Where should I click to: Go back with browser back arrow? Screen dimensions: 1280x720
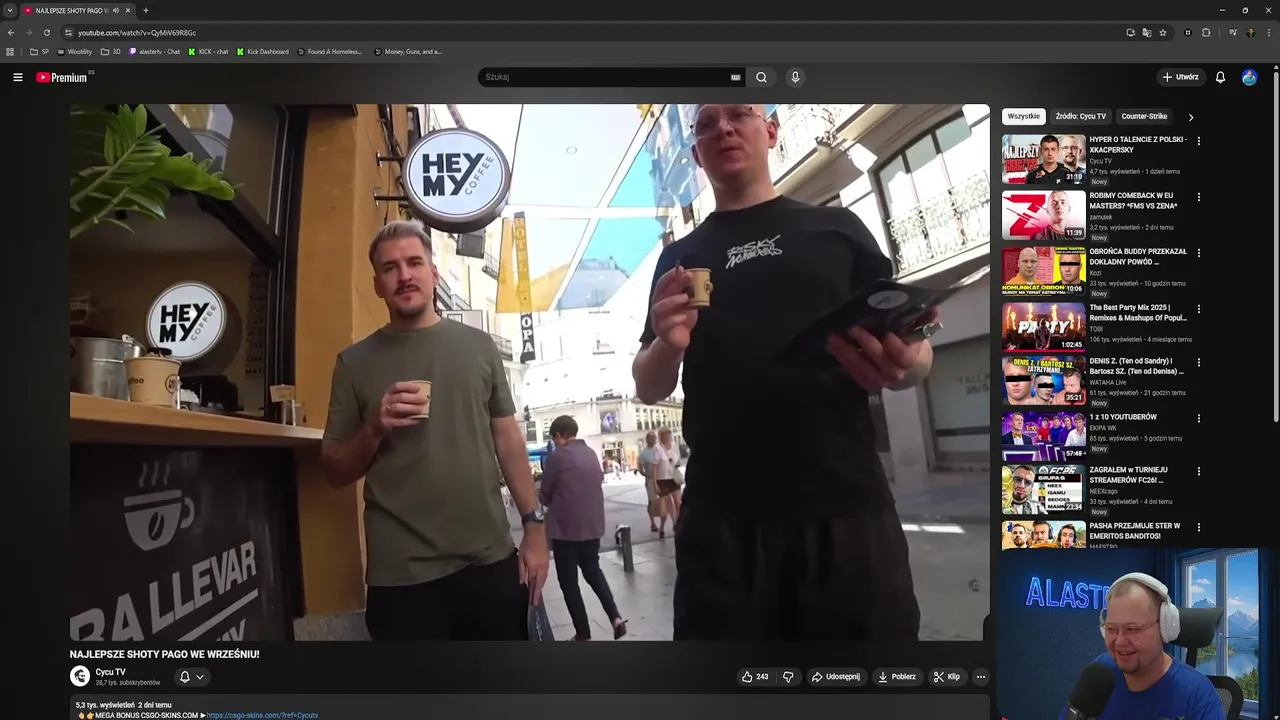coord(10,32)
